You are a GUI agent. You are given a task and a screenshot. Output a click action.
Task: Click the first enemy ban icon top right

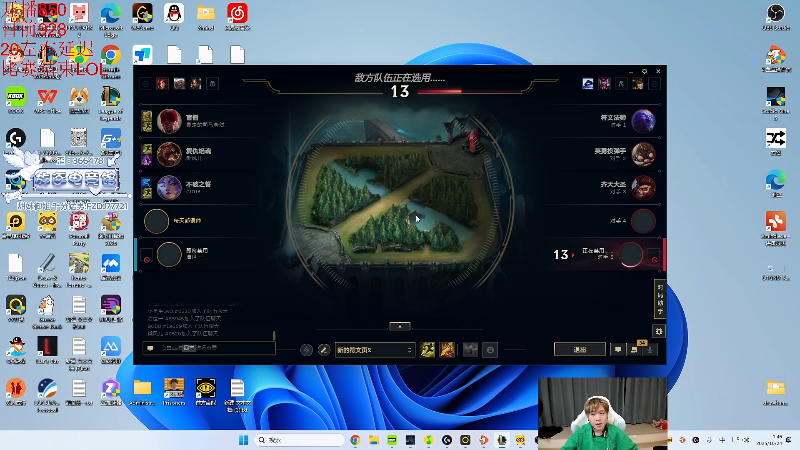pyautogui.click(x=588, y=84)
